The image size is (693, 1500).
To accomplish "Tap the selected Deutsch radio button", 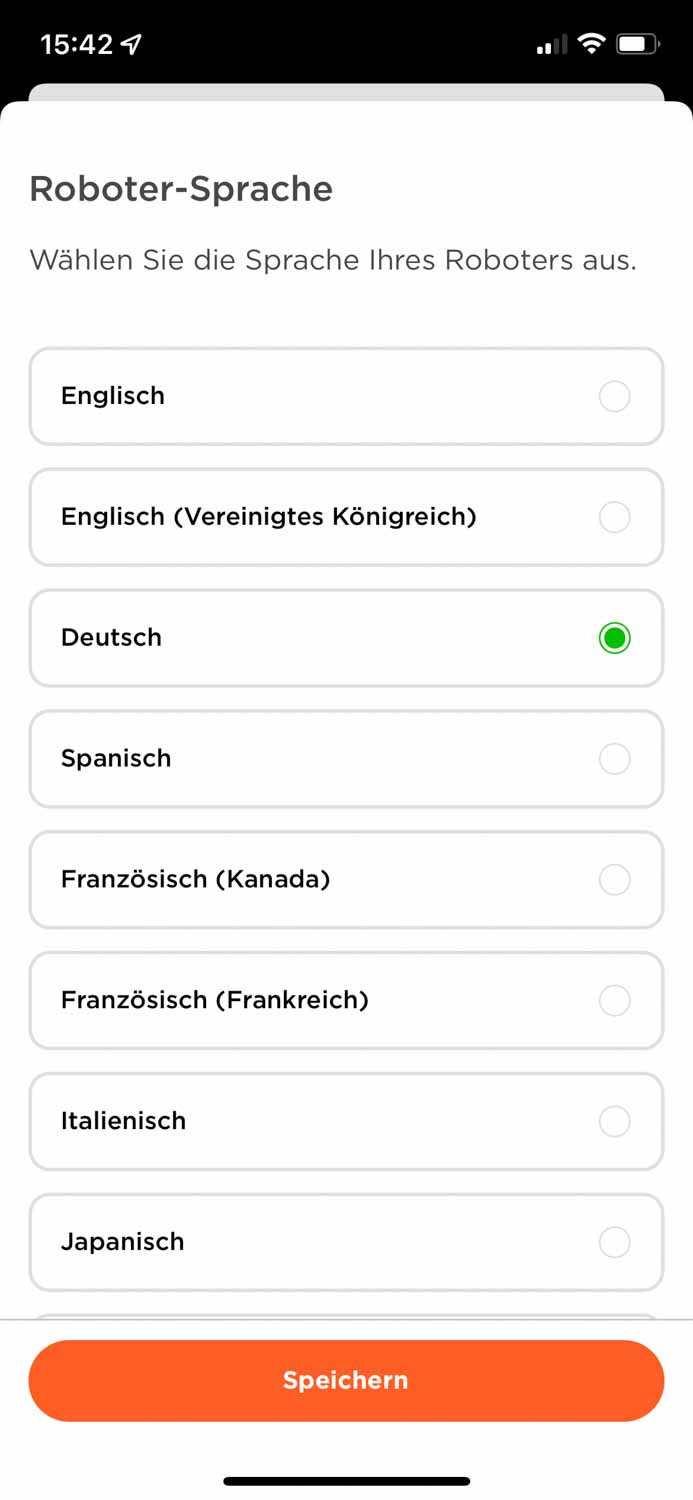I will (614, 638).
